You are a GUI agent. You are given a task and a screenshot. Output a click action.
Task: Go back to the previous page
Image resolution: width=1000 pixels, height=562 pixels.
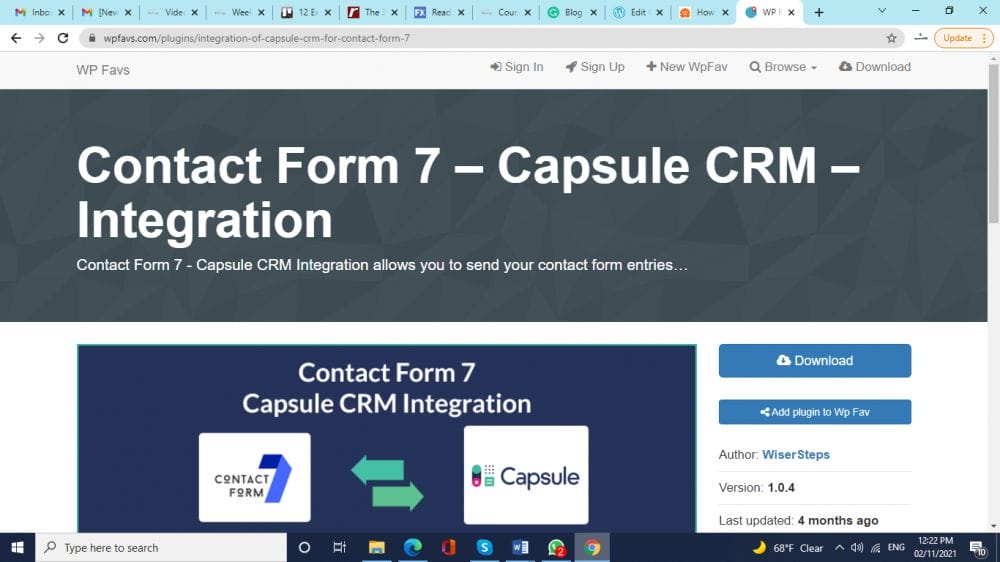(x=15, y=38)
